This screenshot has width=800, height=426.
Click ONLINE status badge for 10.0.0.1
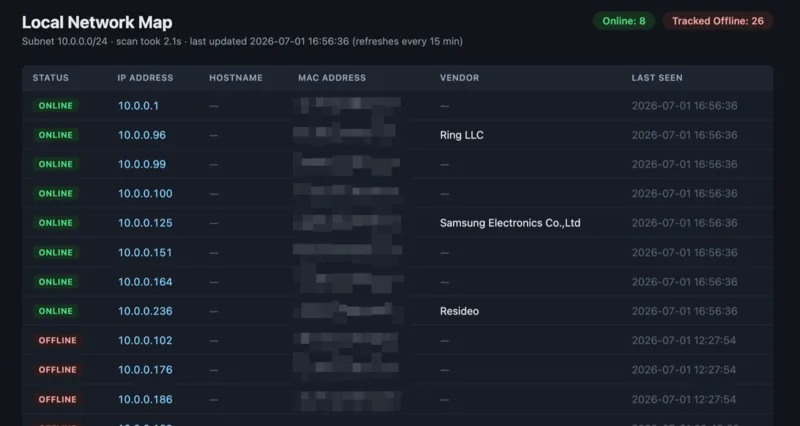pos(56,106)
